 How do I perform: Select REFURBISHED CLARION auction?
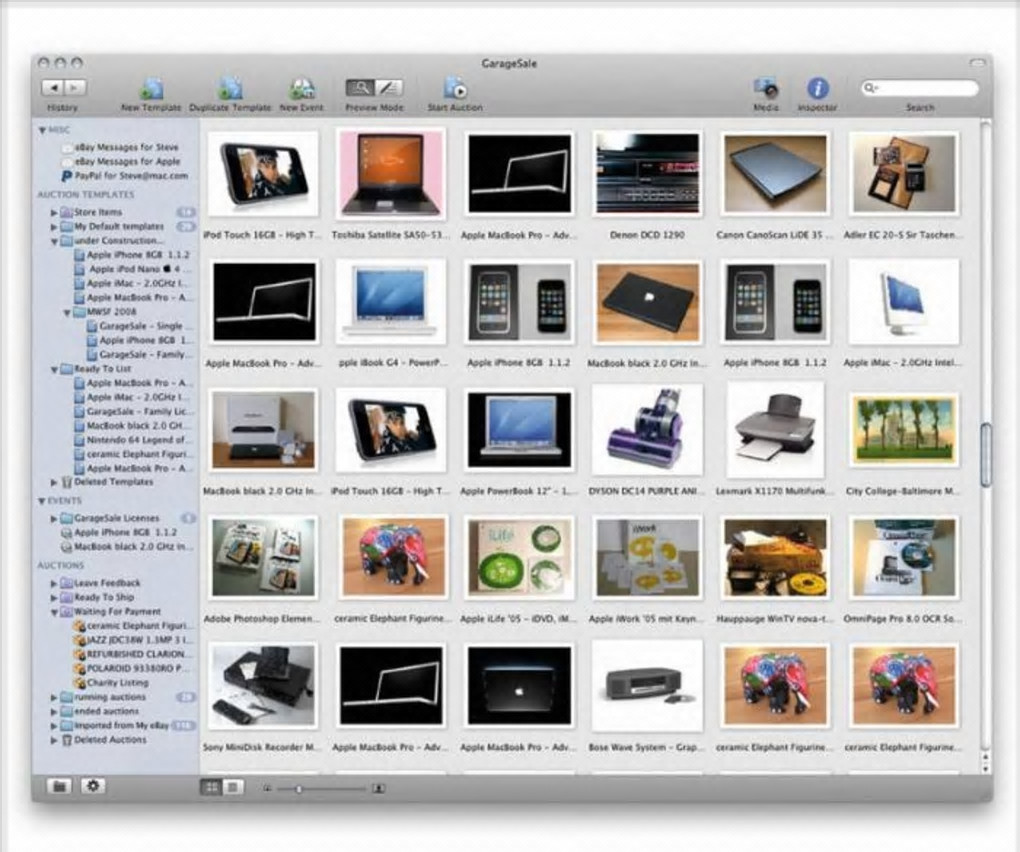133,654
